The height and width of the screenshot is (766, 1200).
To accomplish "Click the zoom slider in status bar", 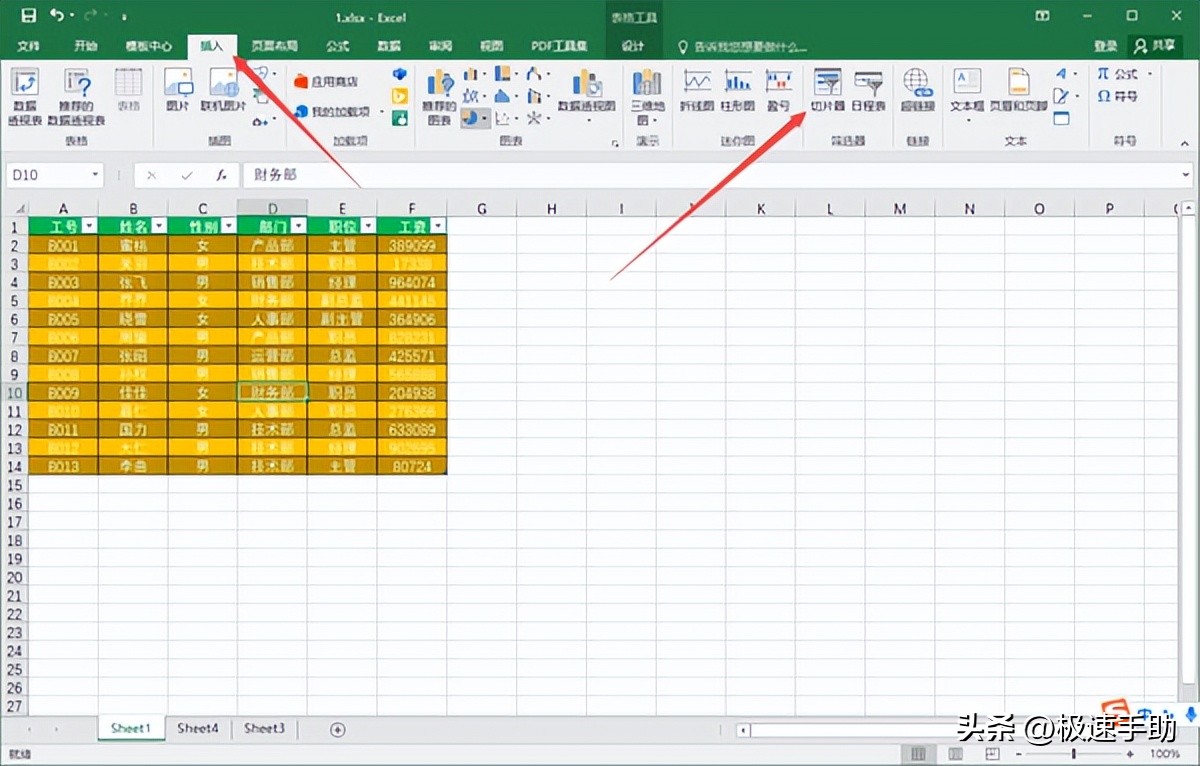I will tap(1073, 754).
